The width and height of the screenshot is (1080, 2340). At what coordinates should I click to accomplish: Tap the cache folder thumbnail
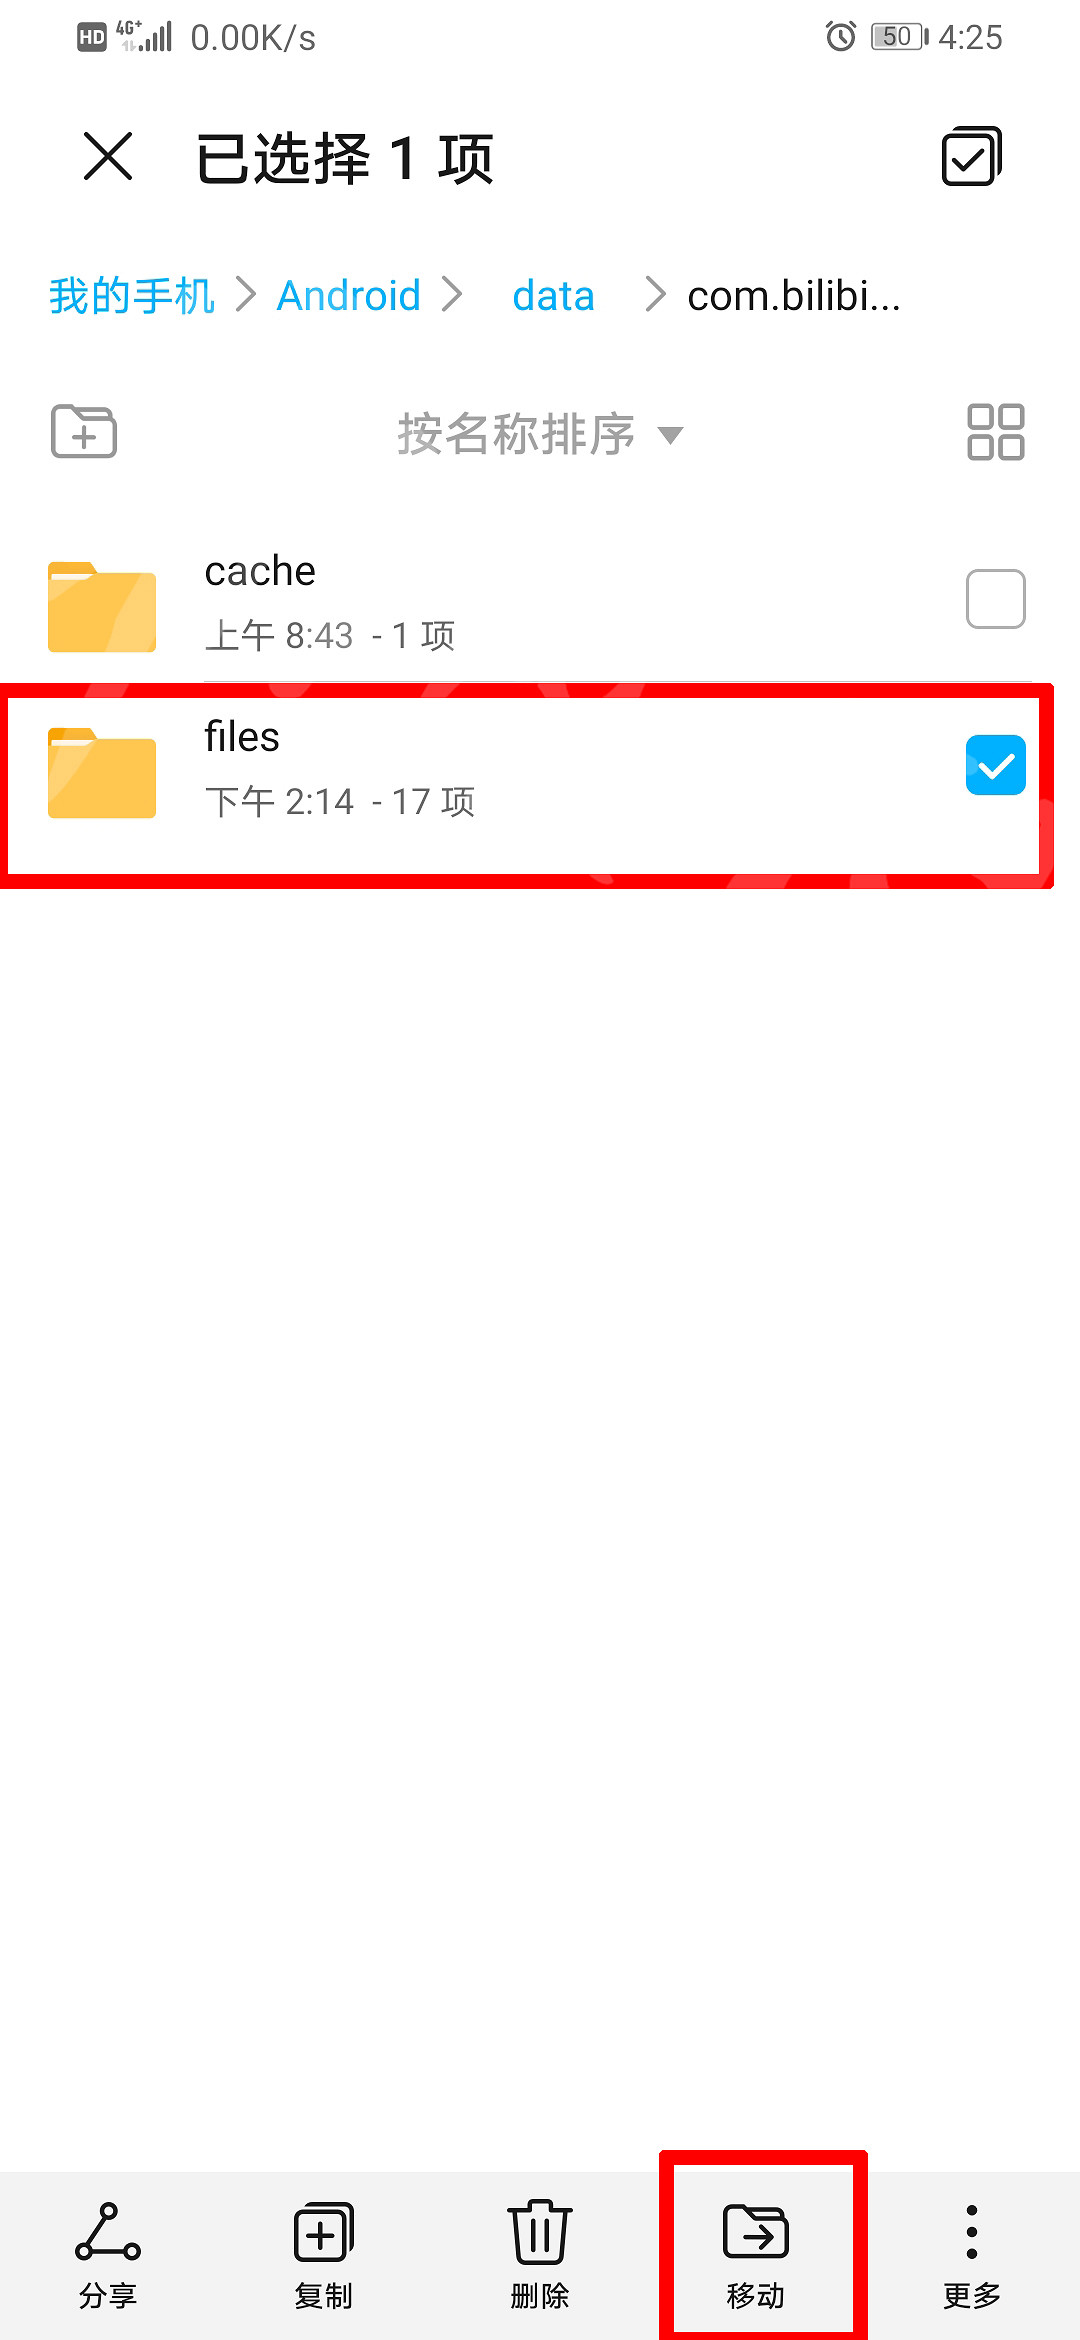point(102,607)
